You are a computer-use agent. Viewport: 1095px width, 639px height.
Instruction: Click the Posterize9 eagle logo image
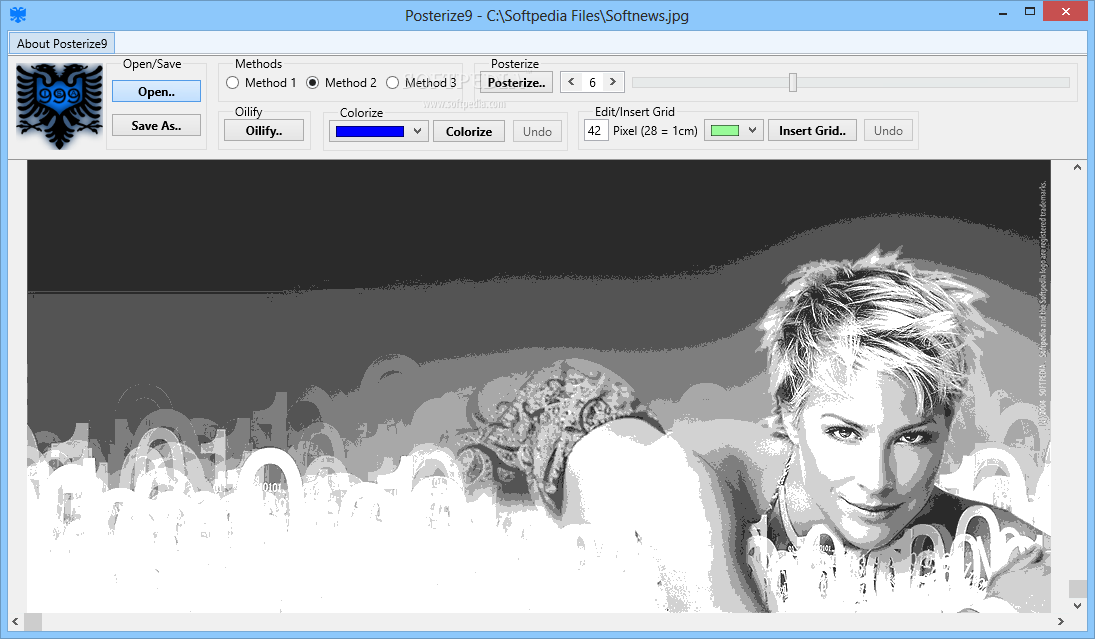[59, 106]
